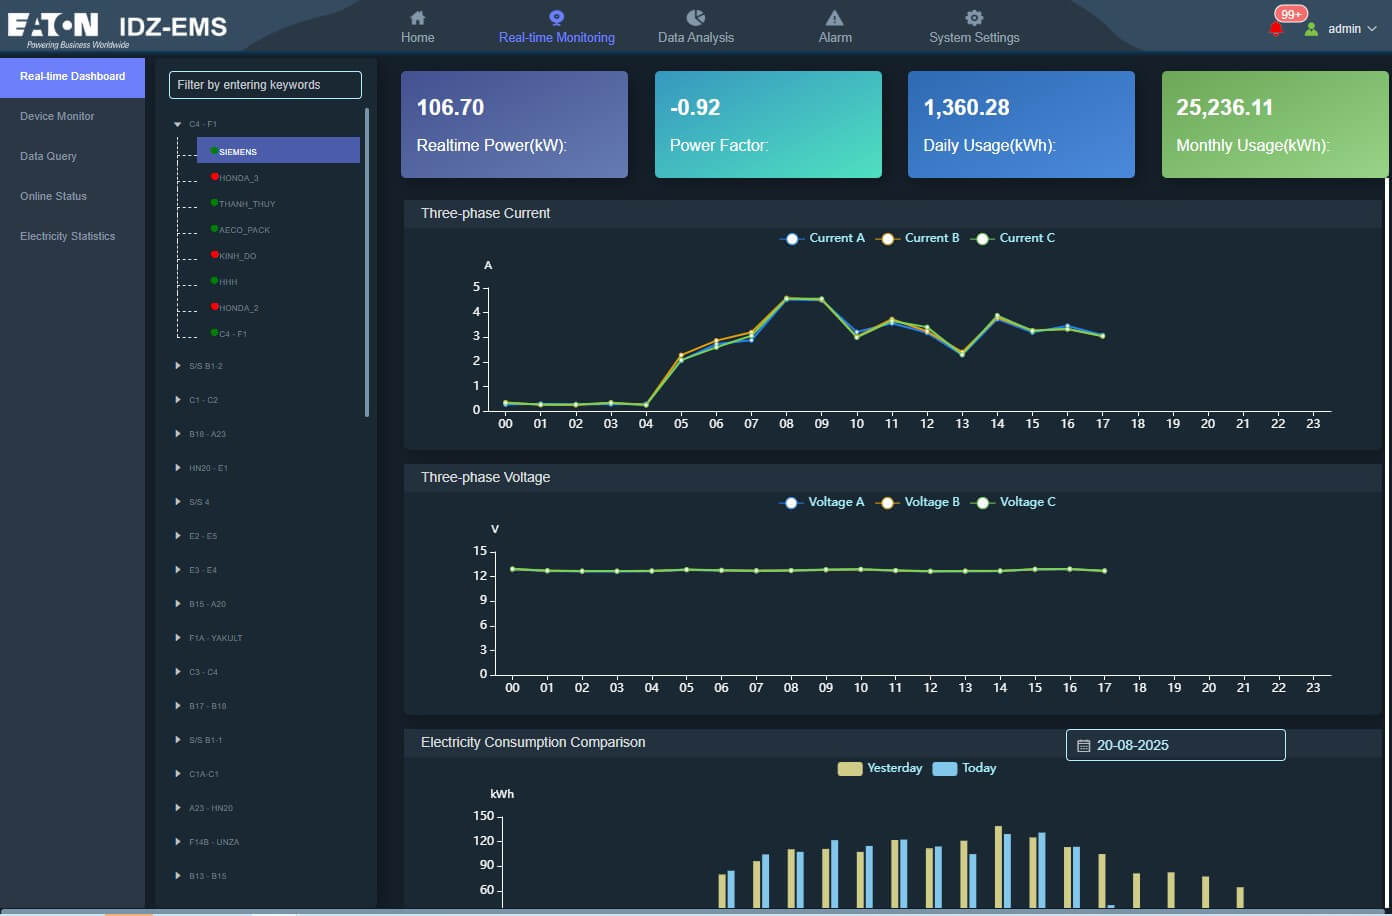Open the admin user dropdown arrow
The width and height of the screenshot is (1392, 916).
pos(1372,29)
